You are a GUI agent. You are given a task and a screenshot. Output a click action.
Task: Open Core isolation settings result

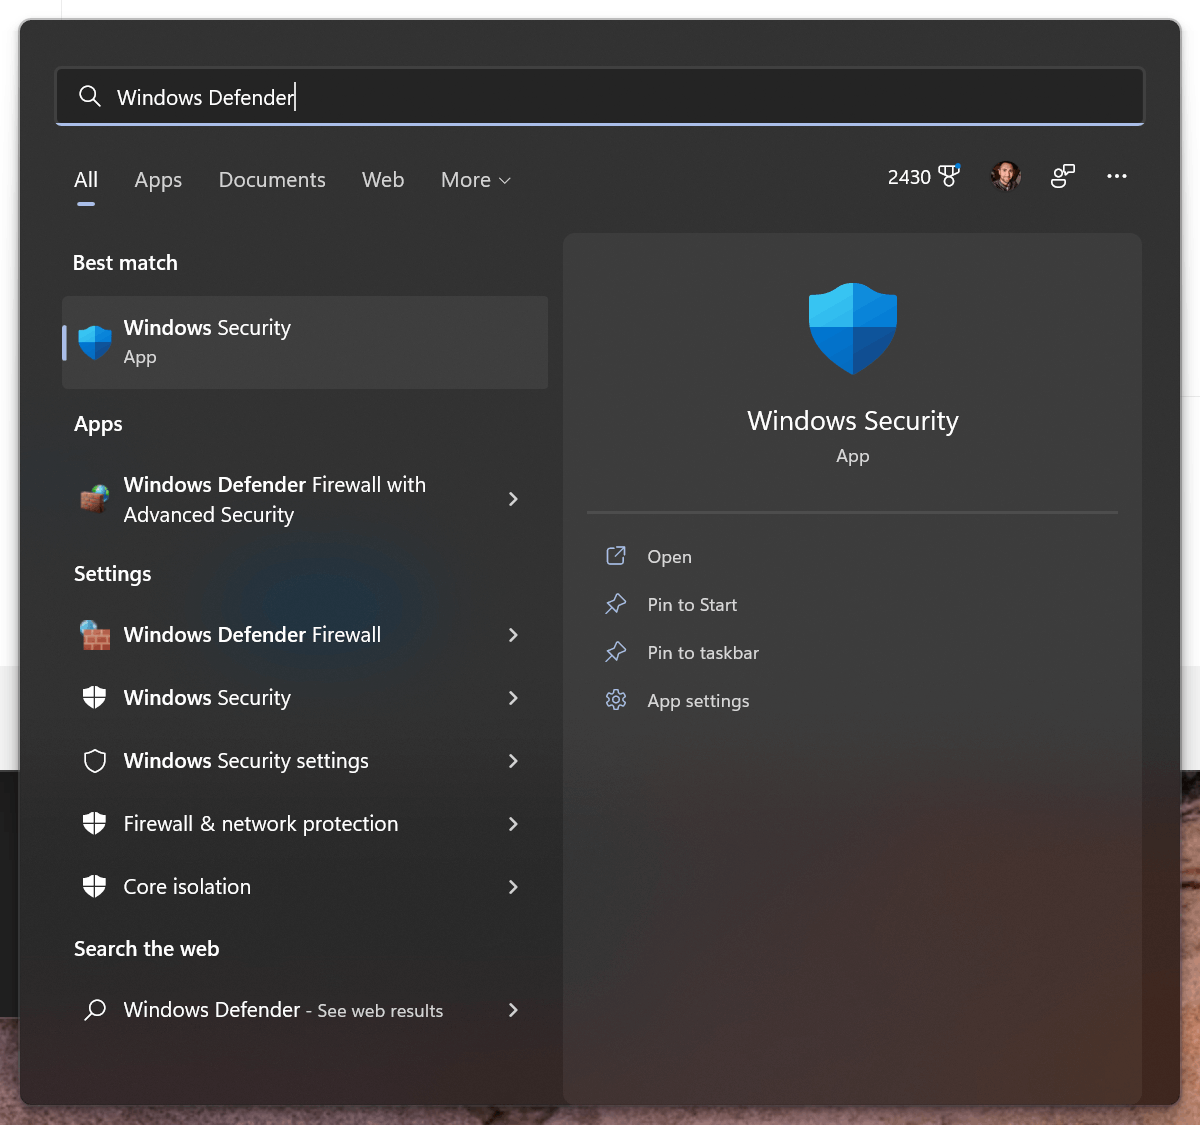[x=305, y=887]
